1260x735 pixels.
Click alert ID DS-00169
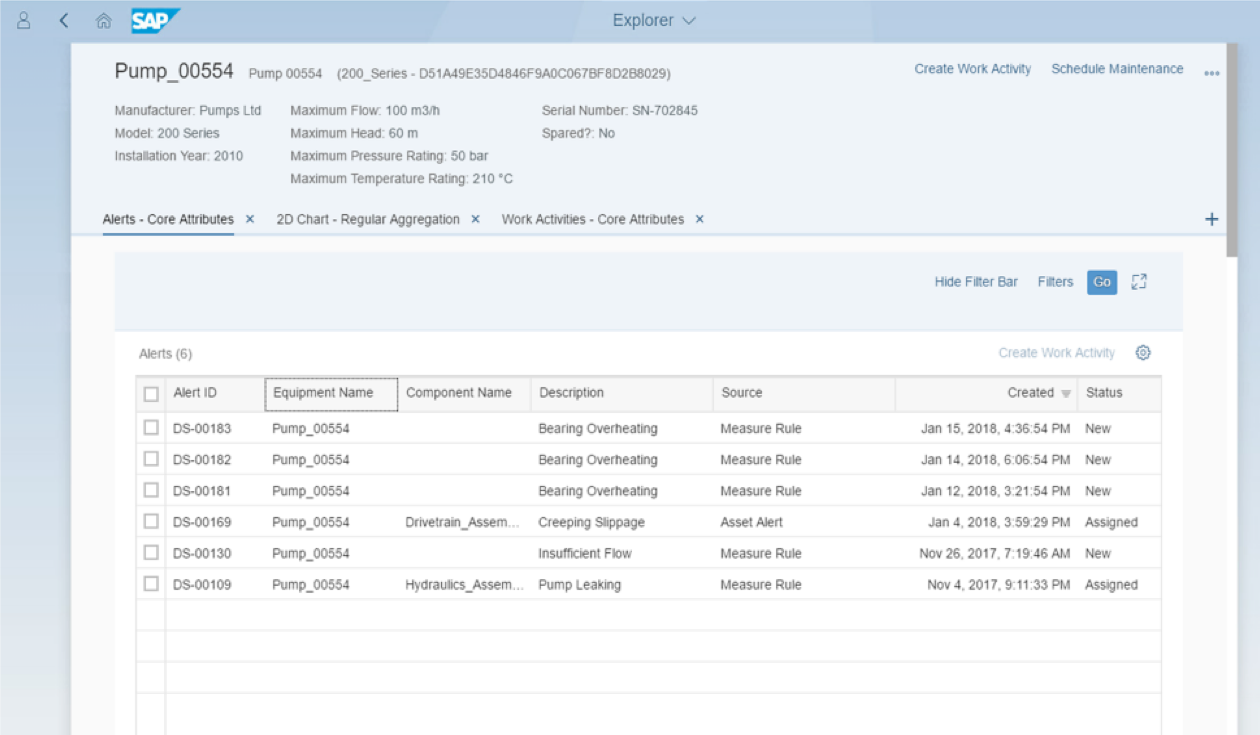(x=202, y=522)
